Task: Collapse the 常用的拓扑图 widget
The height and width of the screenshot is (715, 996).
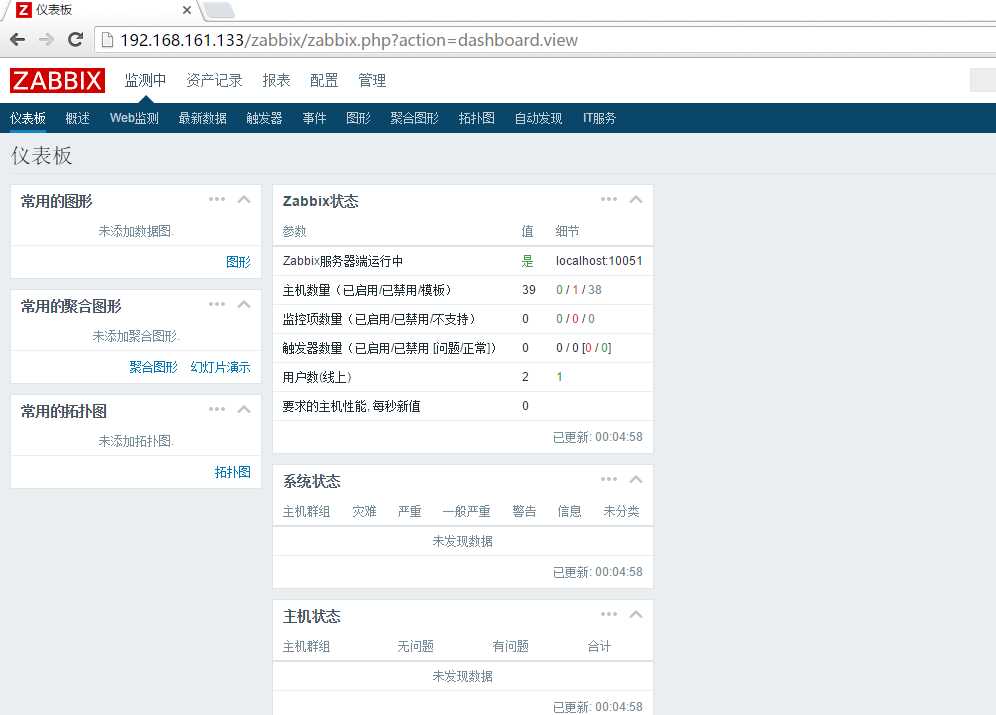Action: coord(244,409)
